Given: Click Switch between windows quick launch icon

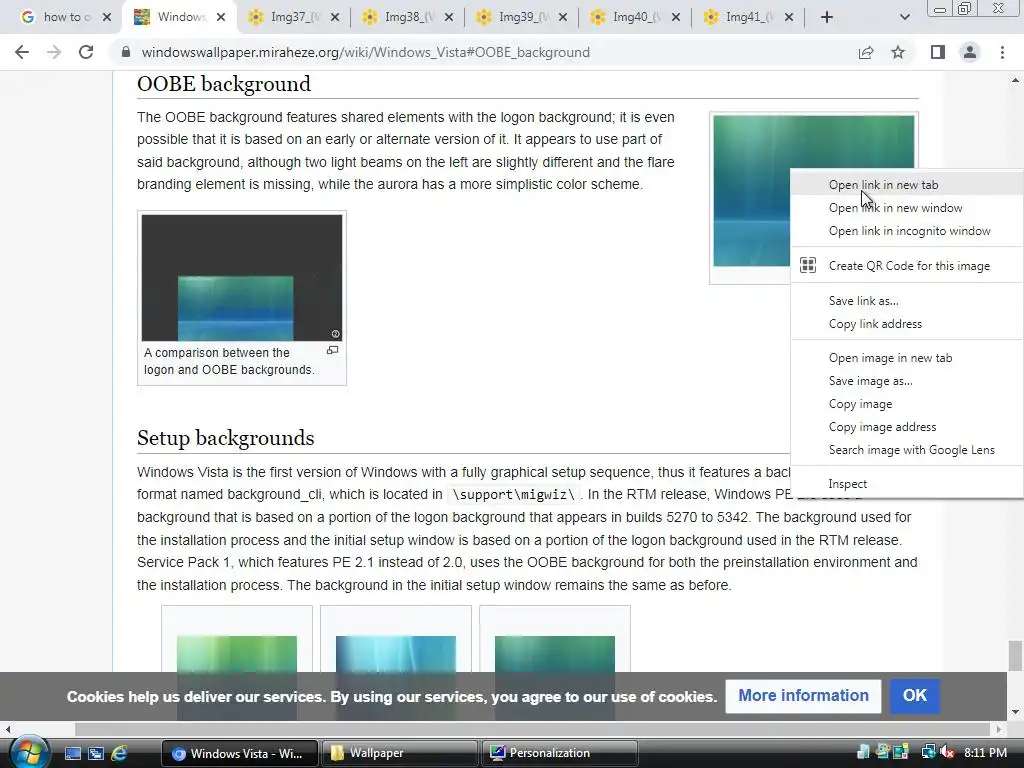Looking at the screenshot, I should [96, 753].
